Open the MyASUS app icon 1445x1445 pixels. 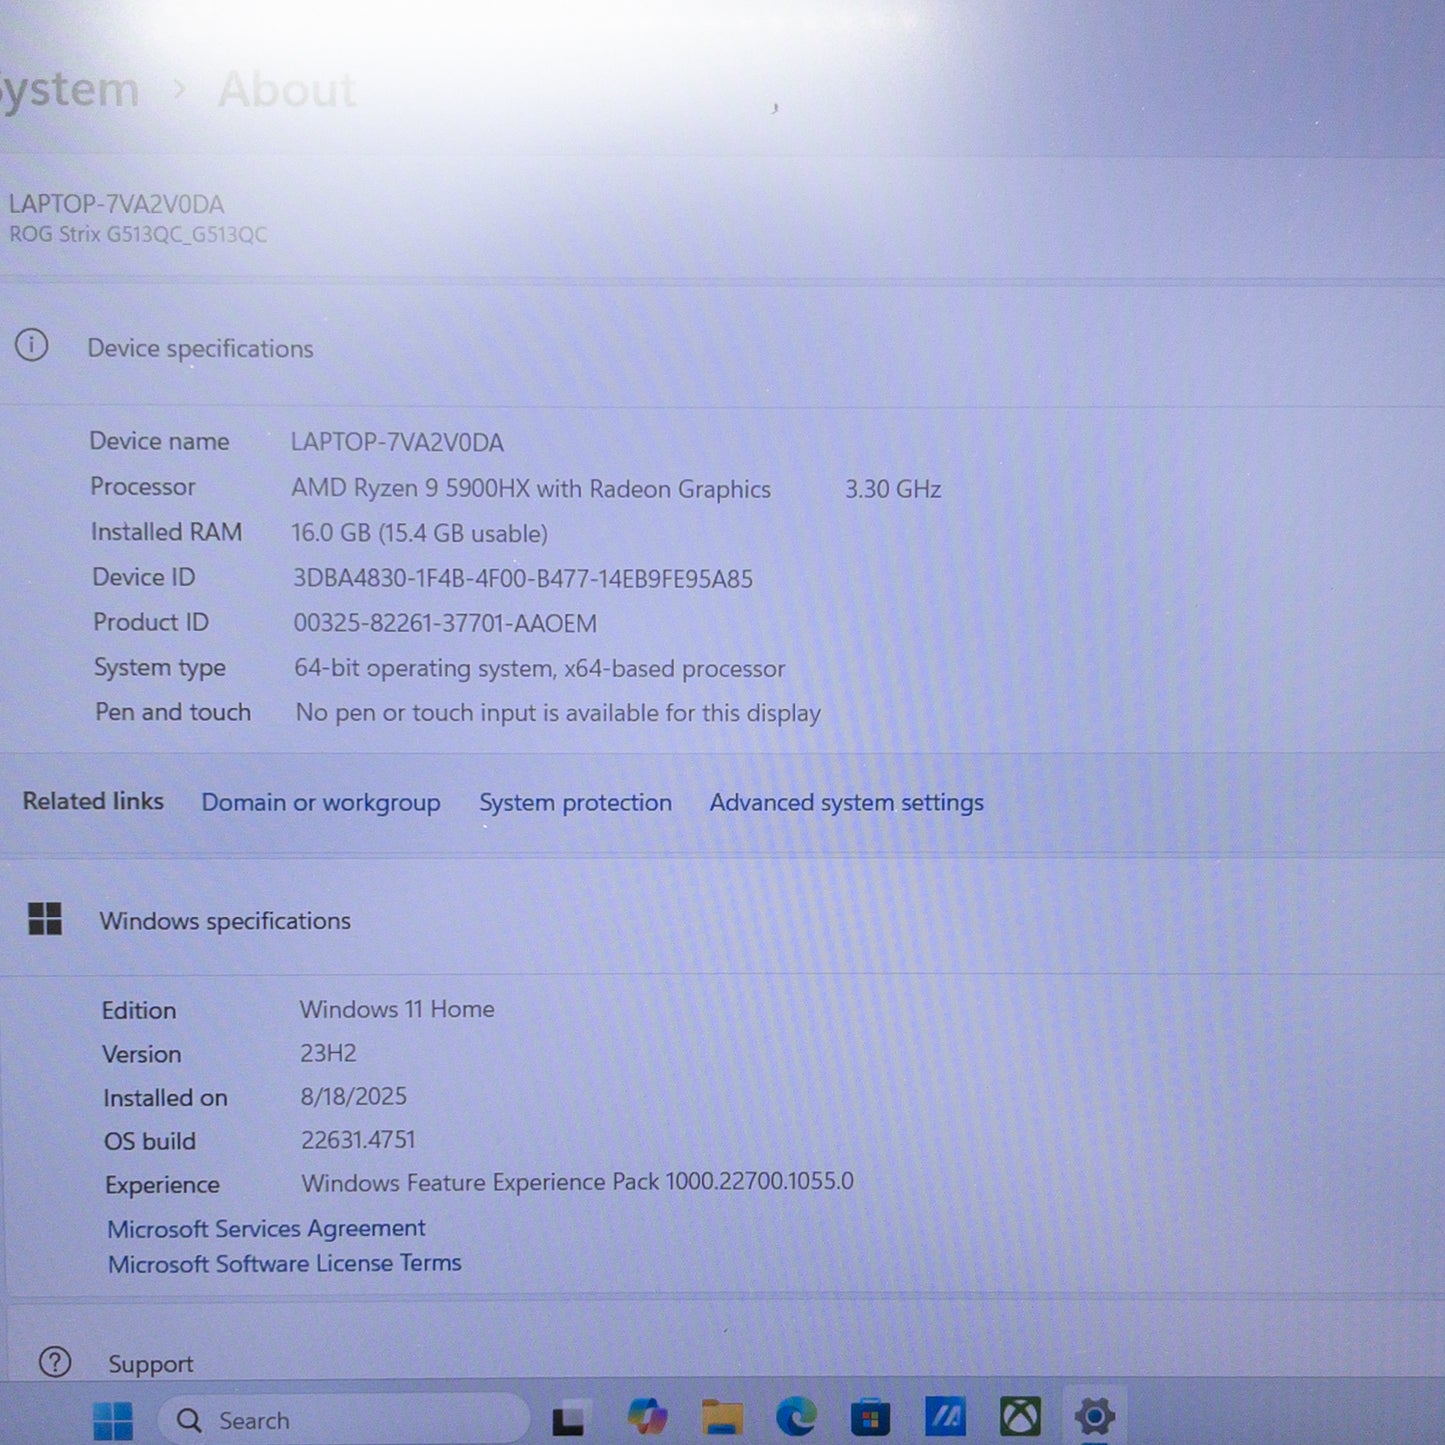(x=945, y=1416)
